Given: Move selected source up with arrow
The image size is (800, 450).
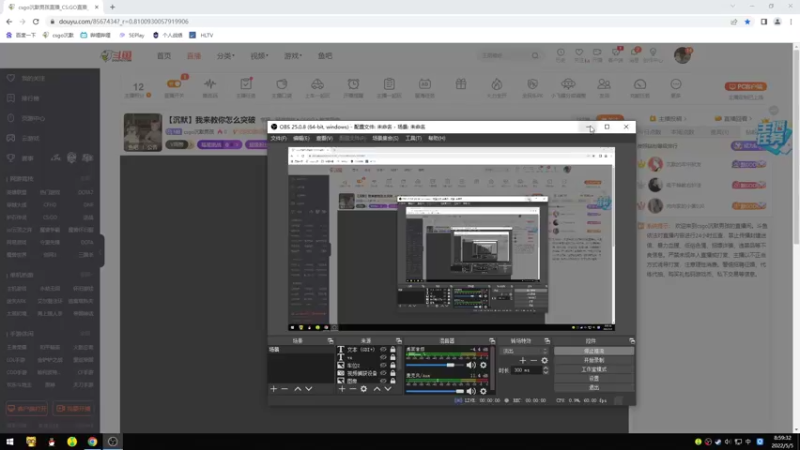Looking at the screenshot, I should 377,389.
